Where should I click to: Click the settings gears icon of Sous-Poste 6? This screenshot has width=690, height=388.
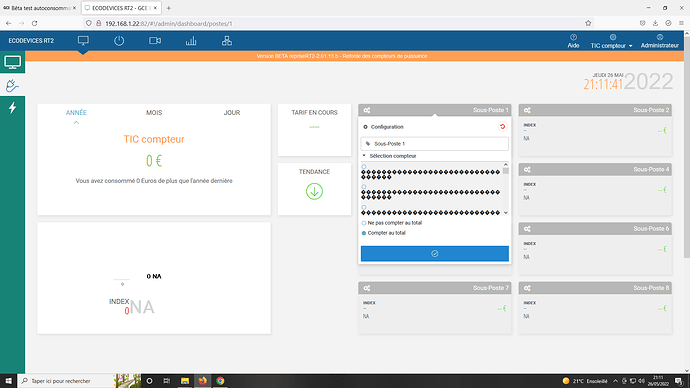527,229
